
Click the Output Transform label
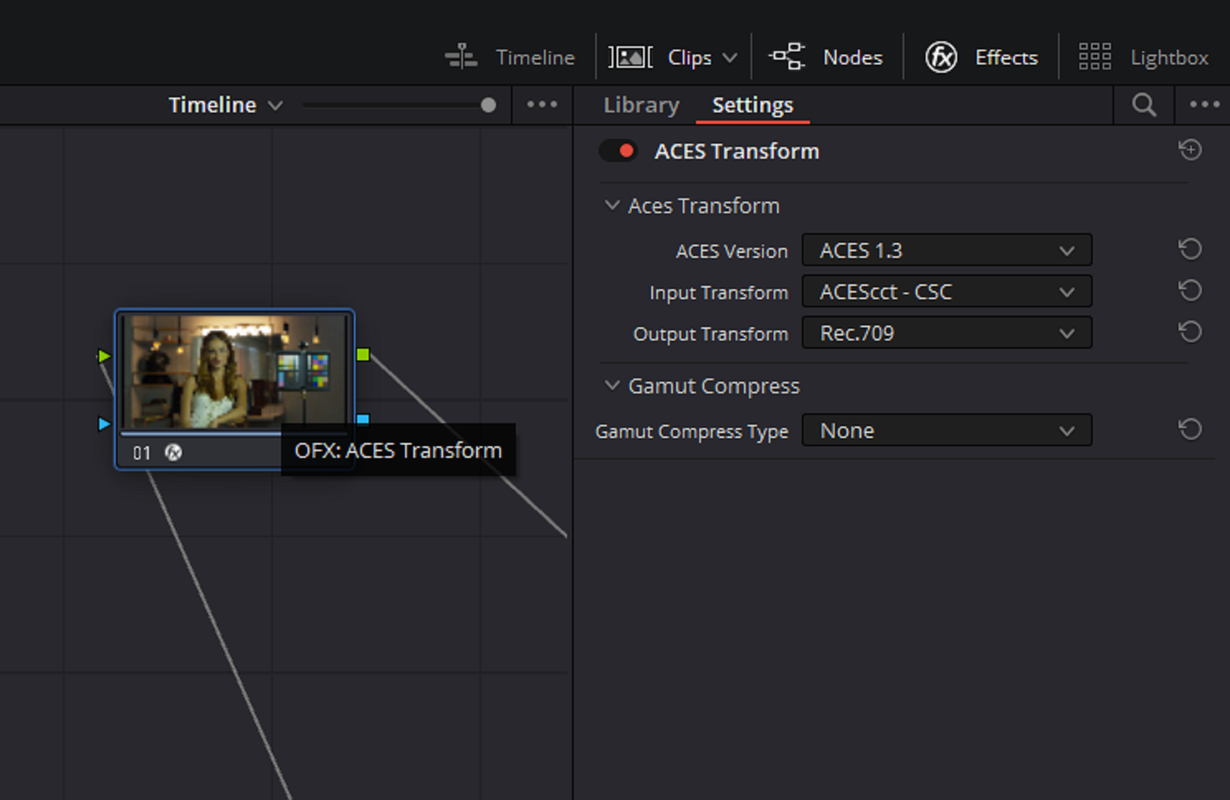coord(711,334)
